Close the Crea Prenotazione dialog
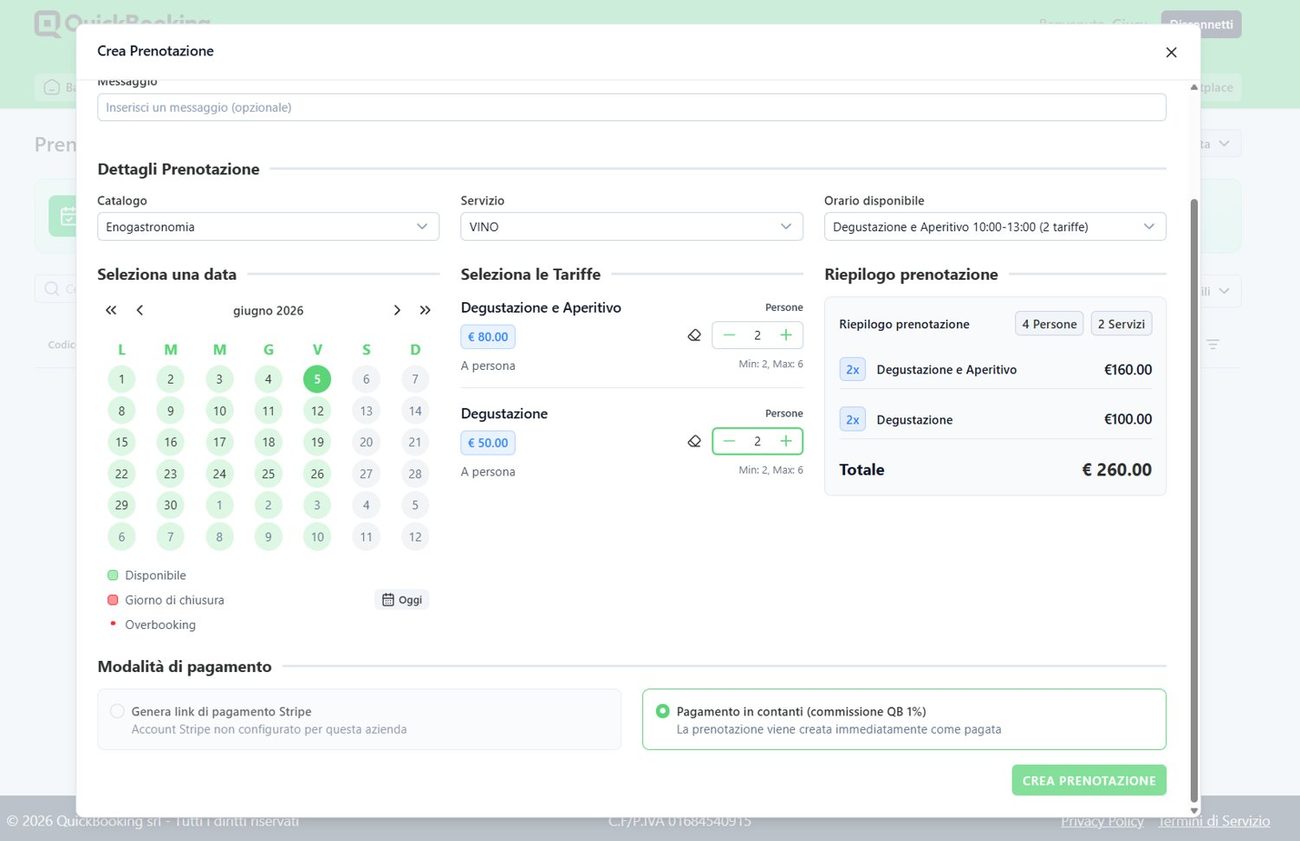This screenshot has height=841, width=1300. point(1171,52)
